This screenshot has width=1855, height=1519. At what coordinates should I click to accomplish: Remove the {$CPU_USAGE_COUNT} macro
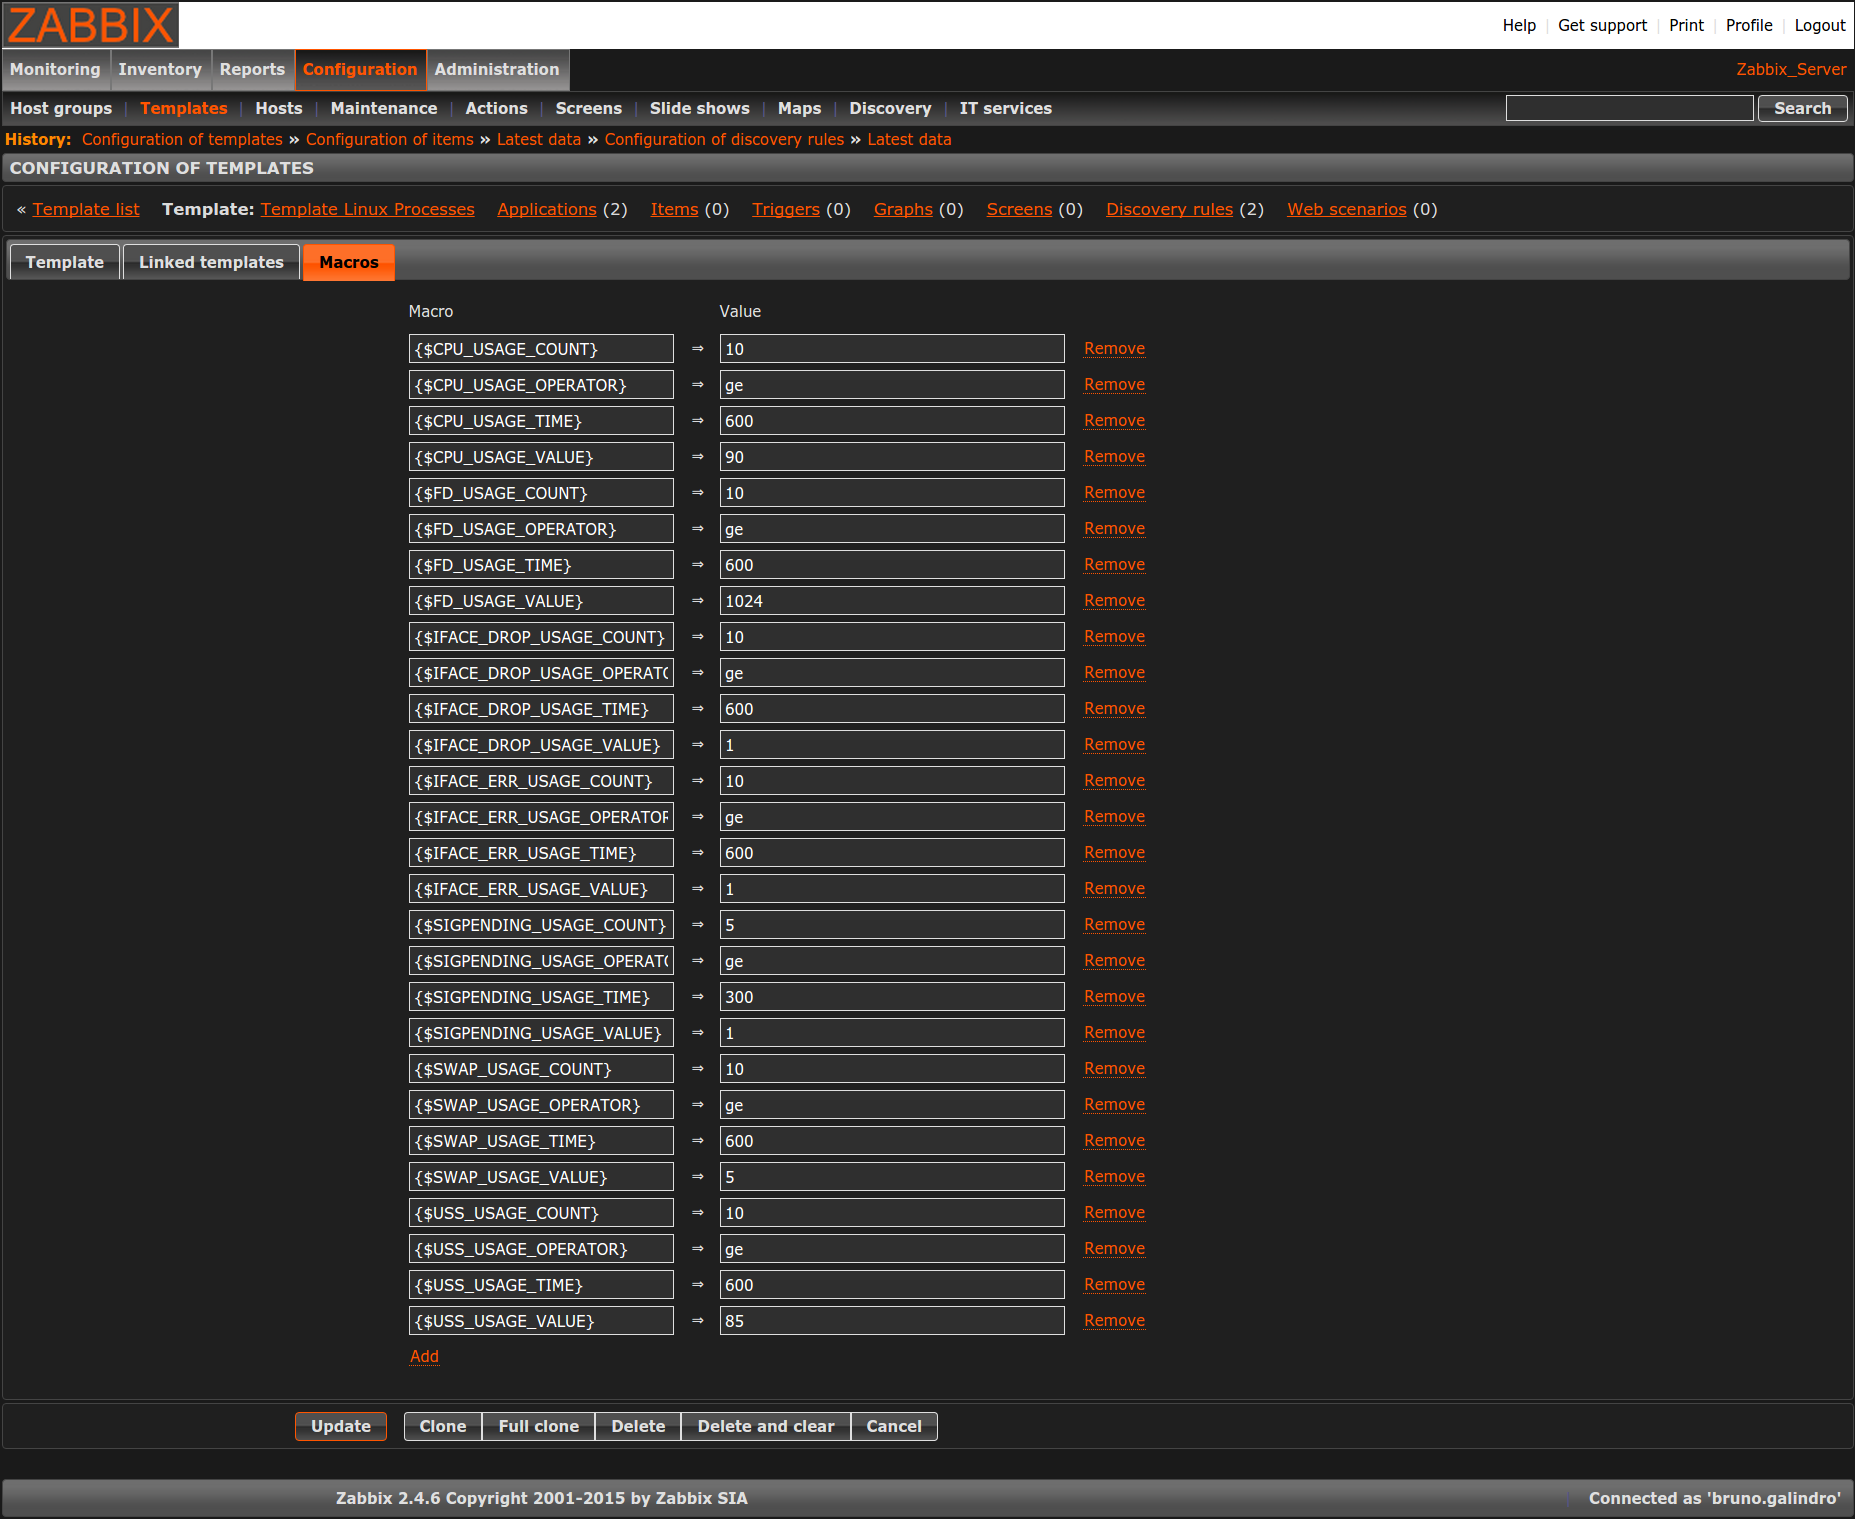pyautogui.click(x=1114, y=348)
